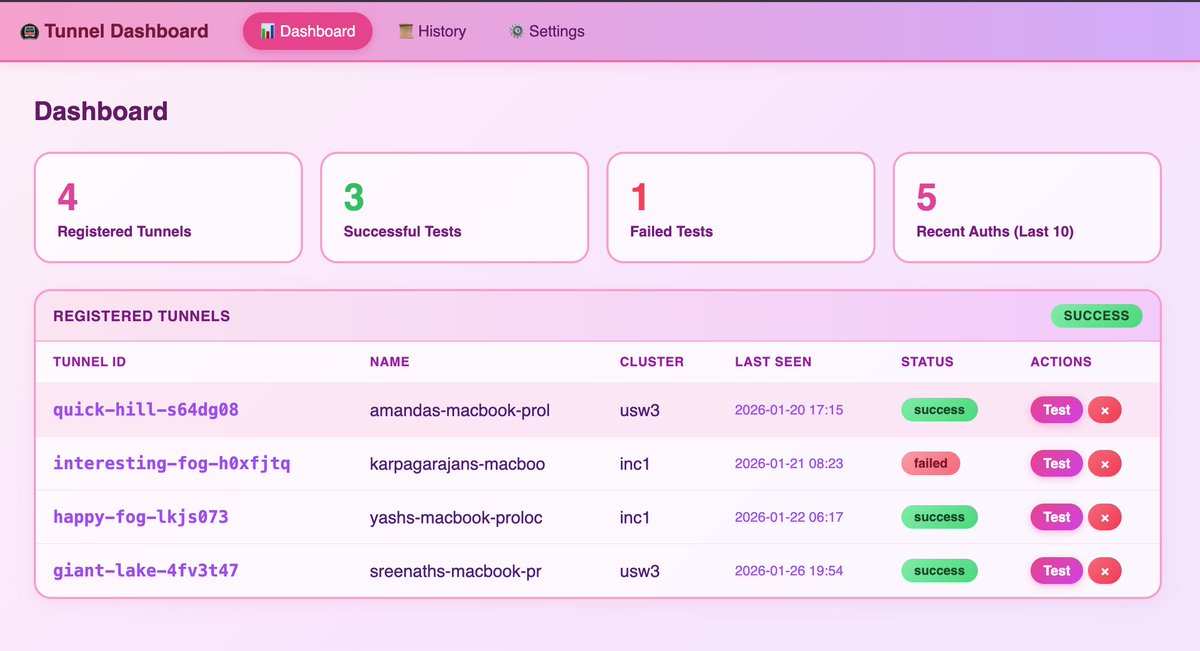Click the success badge in giant-lake row

(939, 571)
